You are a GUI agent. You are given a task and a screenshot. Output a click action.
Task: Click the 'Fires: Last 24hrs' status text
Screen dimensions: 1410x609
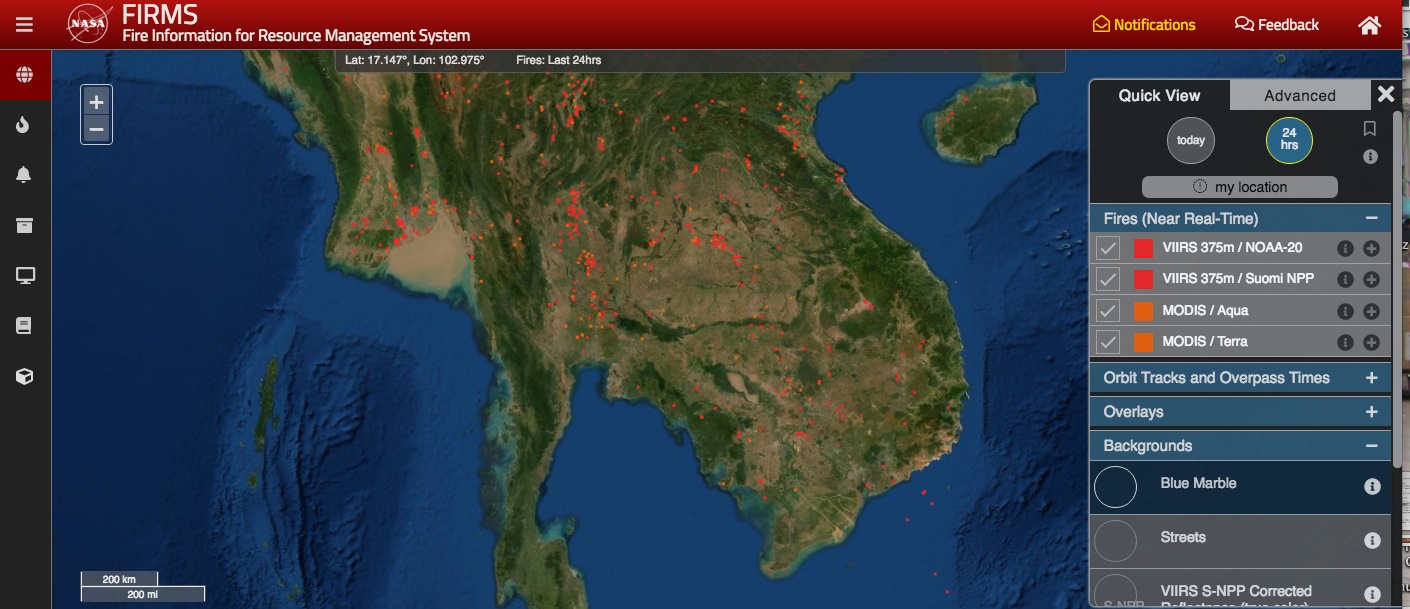pos(559,60)
